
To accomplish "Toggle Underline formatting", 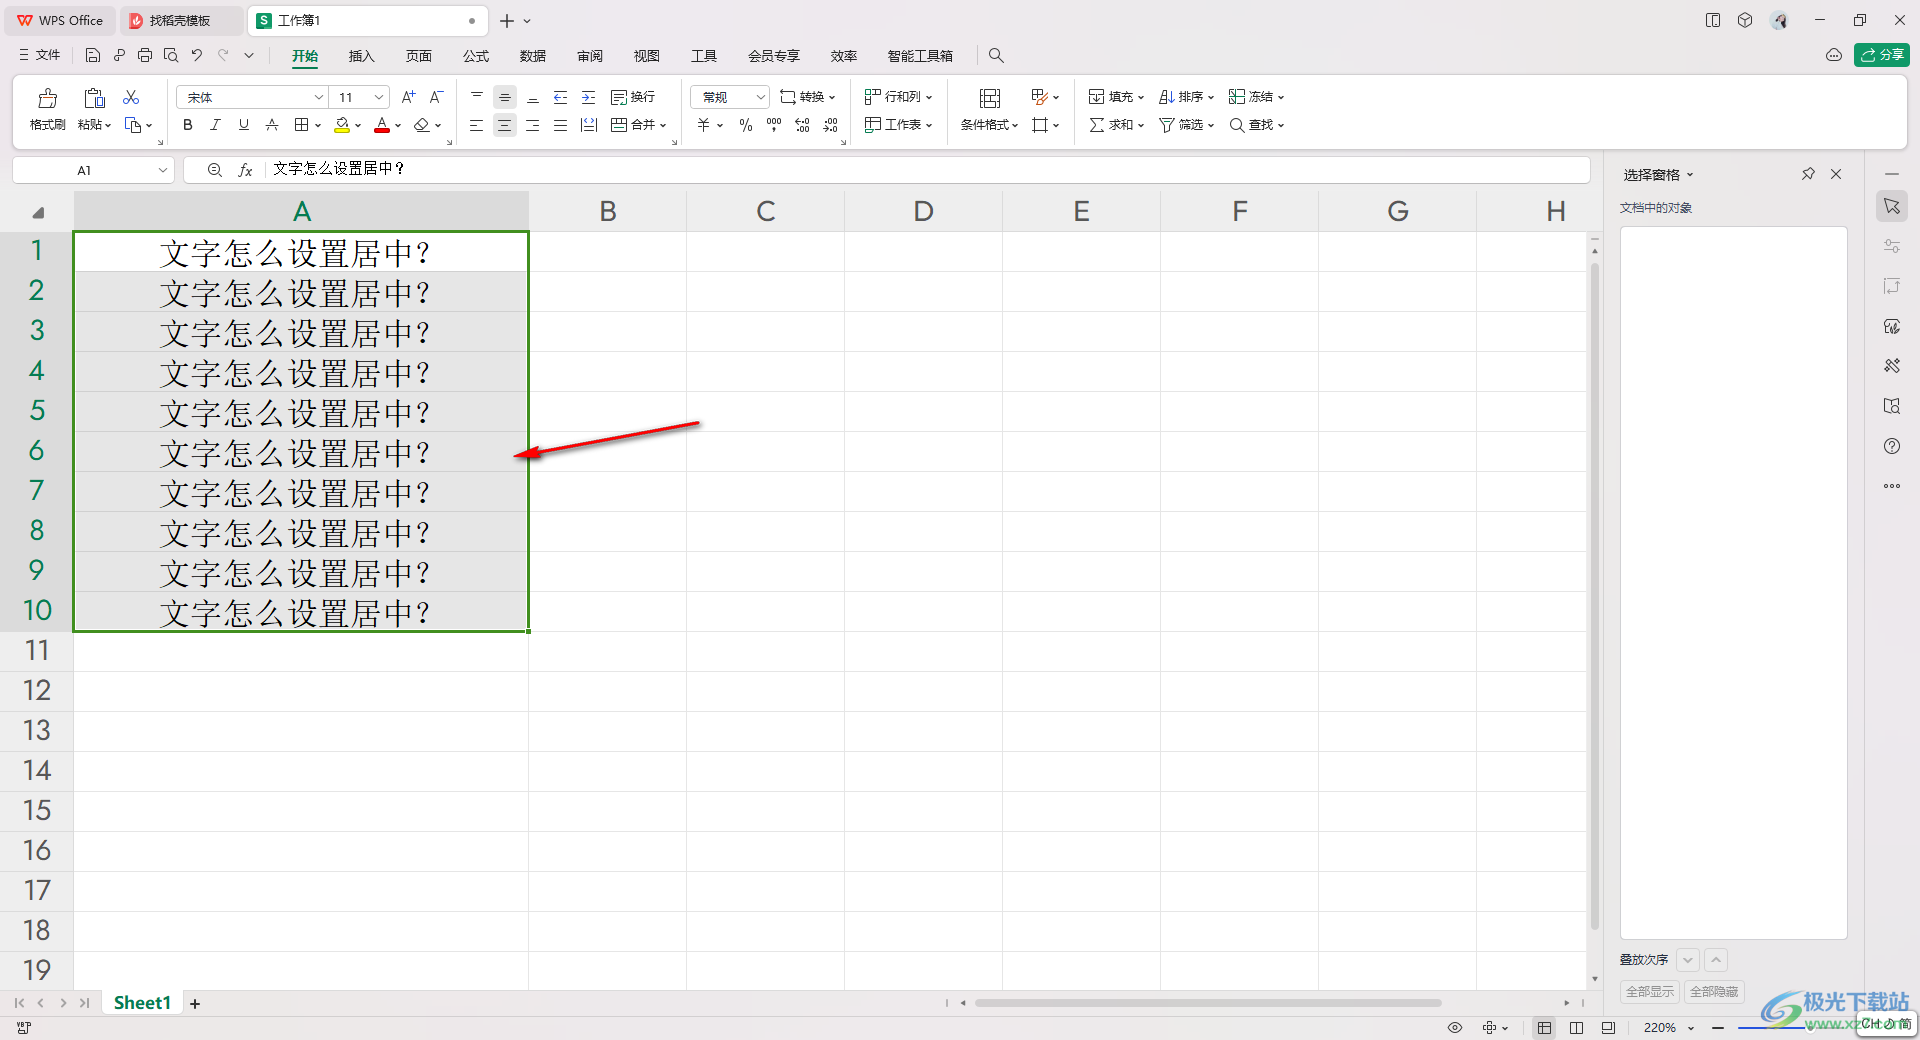I will point(244,125).
